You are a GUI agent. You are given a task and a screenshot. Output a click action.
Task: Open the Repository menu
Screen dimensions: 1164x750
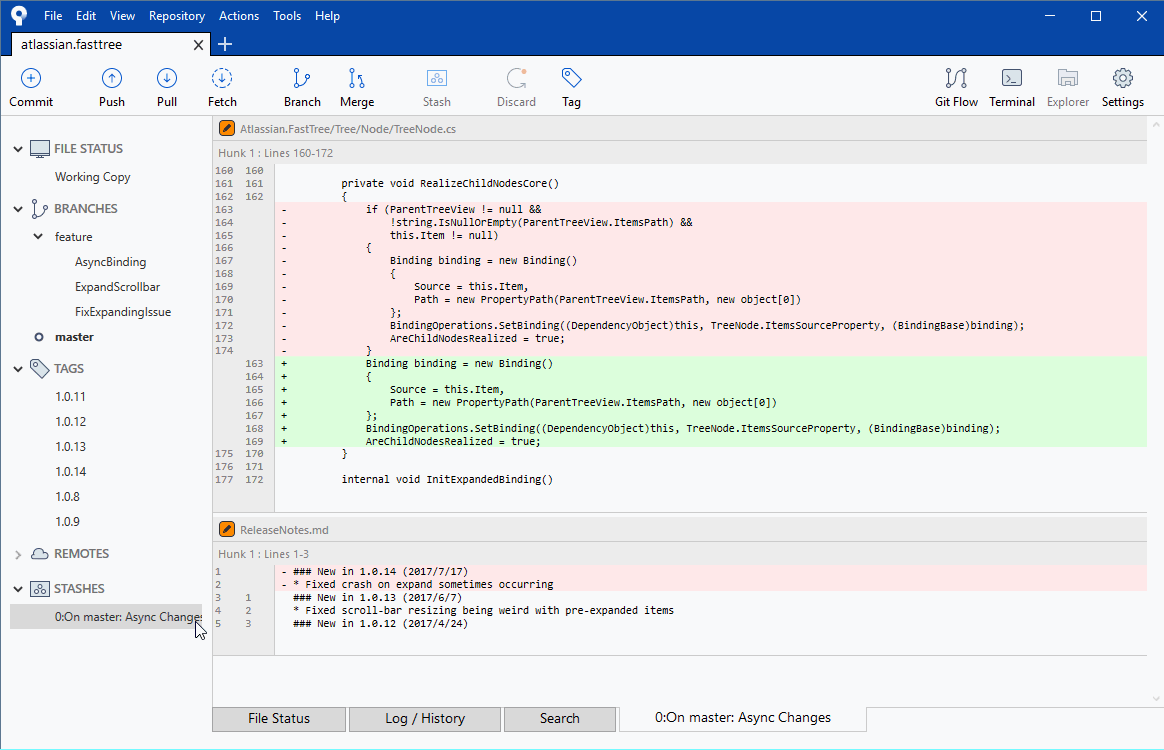(177, 16)
